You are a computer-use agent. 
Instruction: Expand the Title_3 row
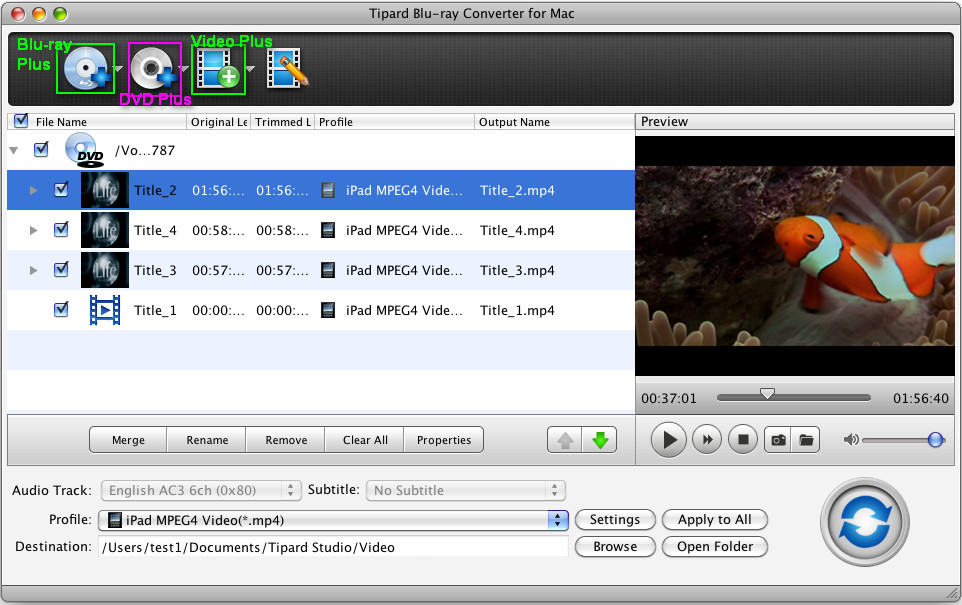34,270
